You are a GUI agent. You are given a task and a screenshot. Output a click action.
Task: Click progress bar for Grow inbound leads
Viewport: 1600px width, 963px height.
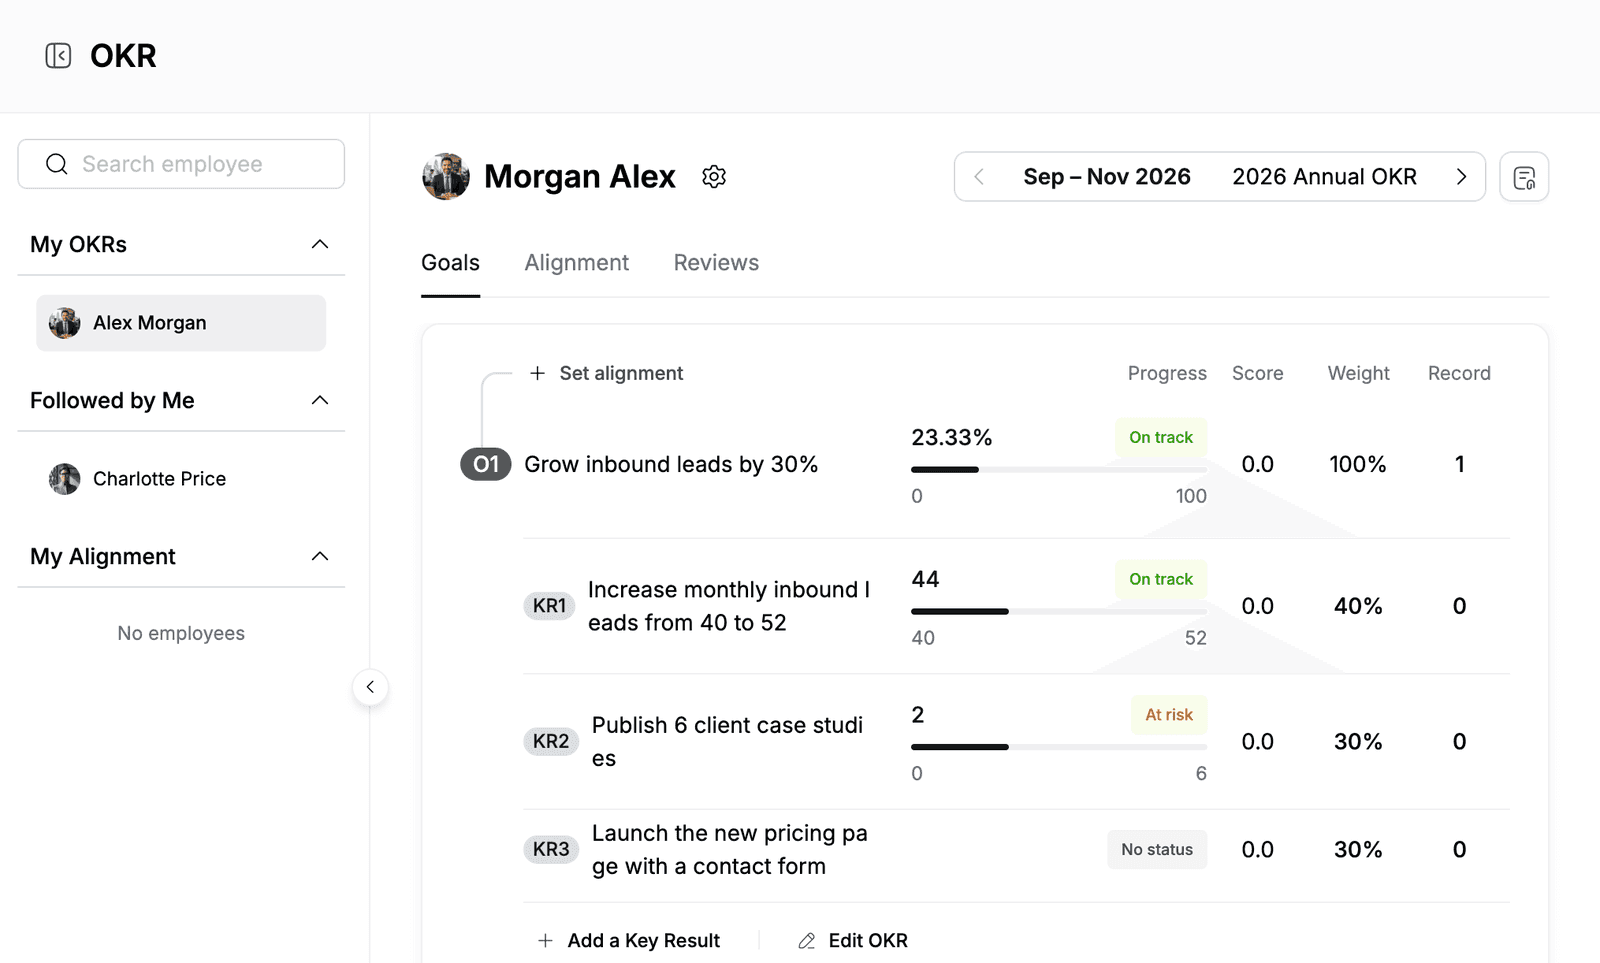[x=1059, y=469]
